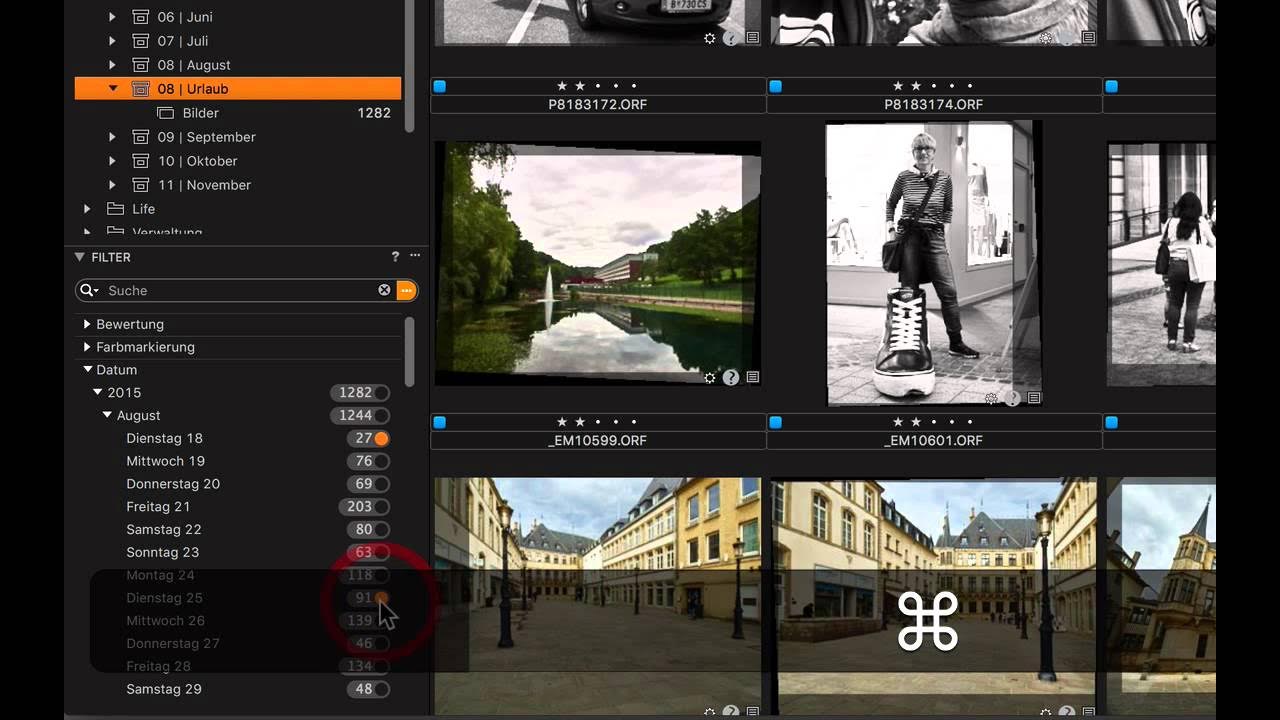Collapse the 08 | Urlaub tree node
This screenshot has width=1280, height=720.
[x=112, y=89]
